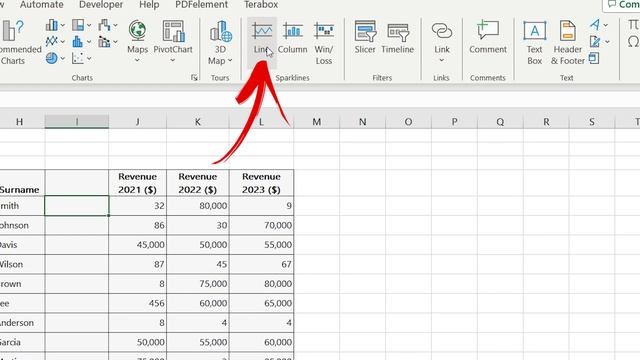Expand pie chart dropdown arrow

click(x=63, y=58)
